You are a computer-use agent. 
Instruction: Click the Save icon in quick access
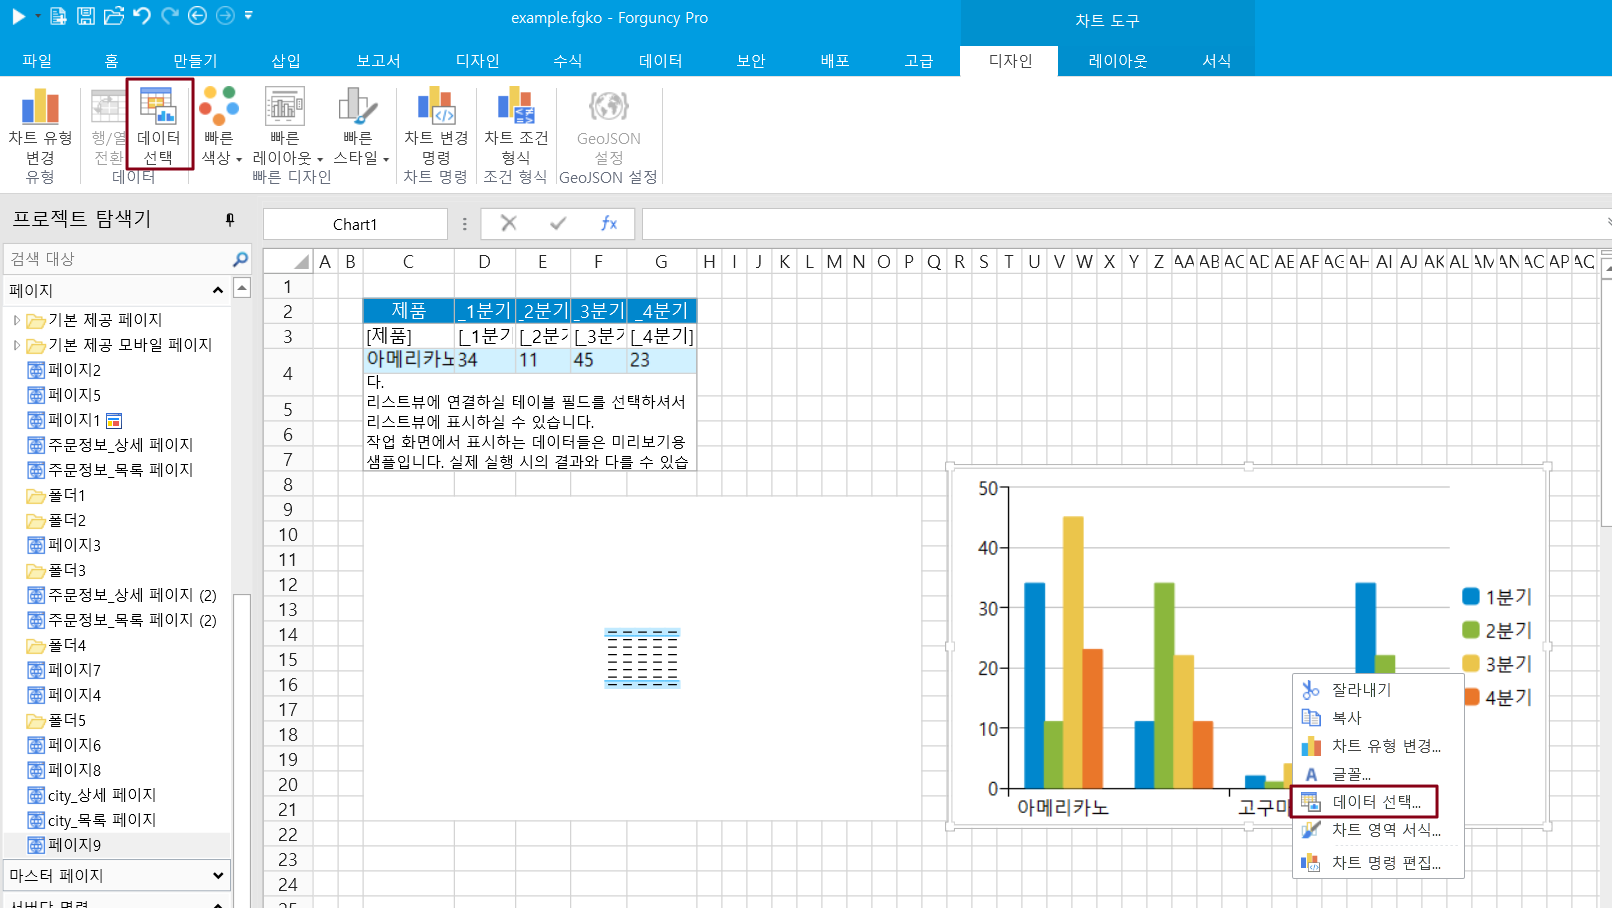click(x=86, y=16)
